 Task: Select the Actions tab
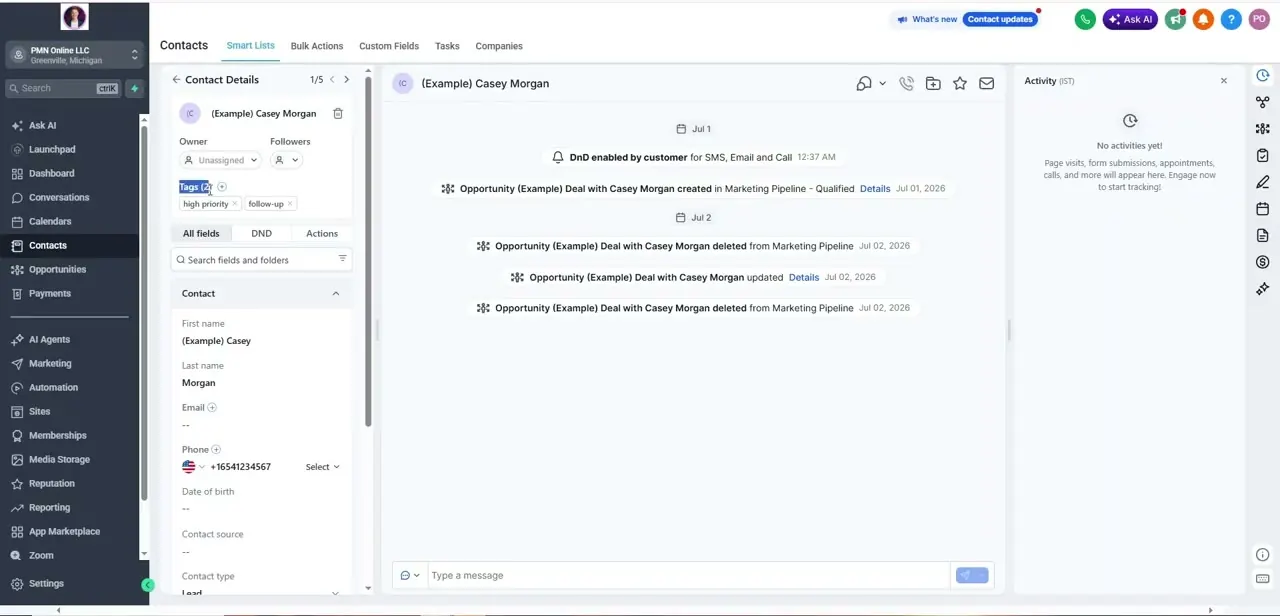tap(322, 234)
